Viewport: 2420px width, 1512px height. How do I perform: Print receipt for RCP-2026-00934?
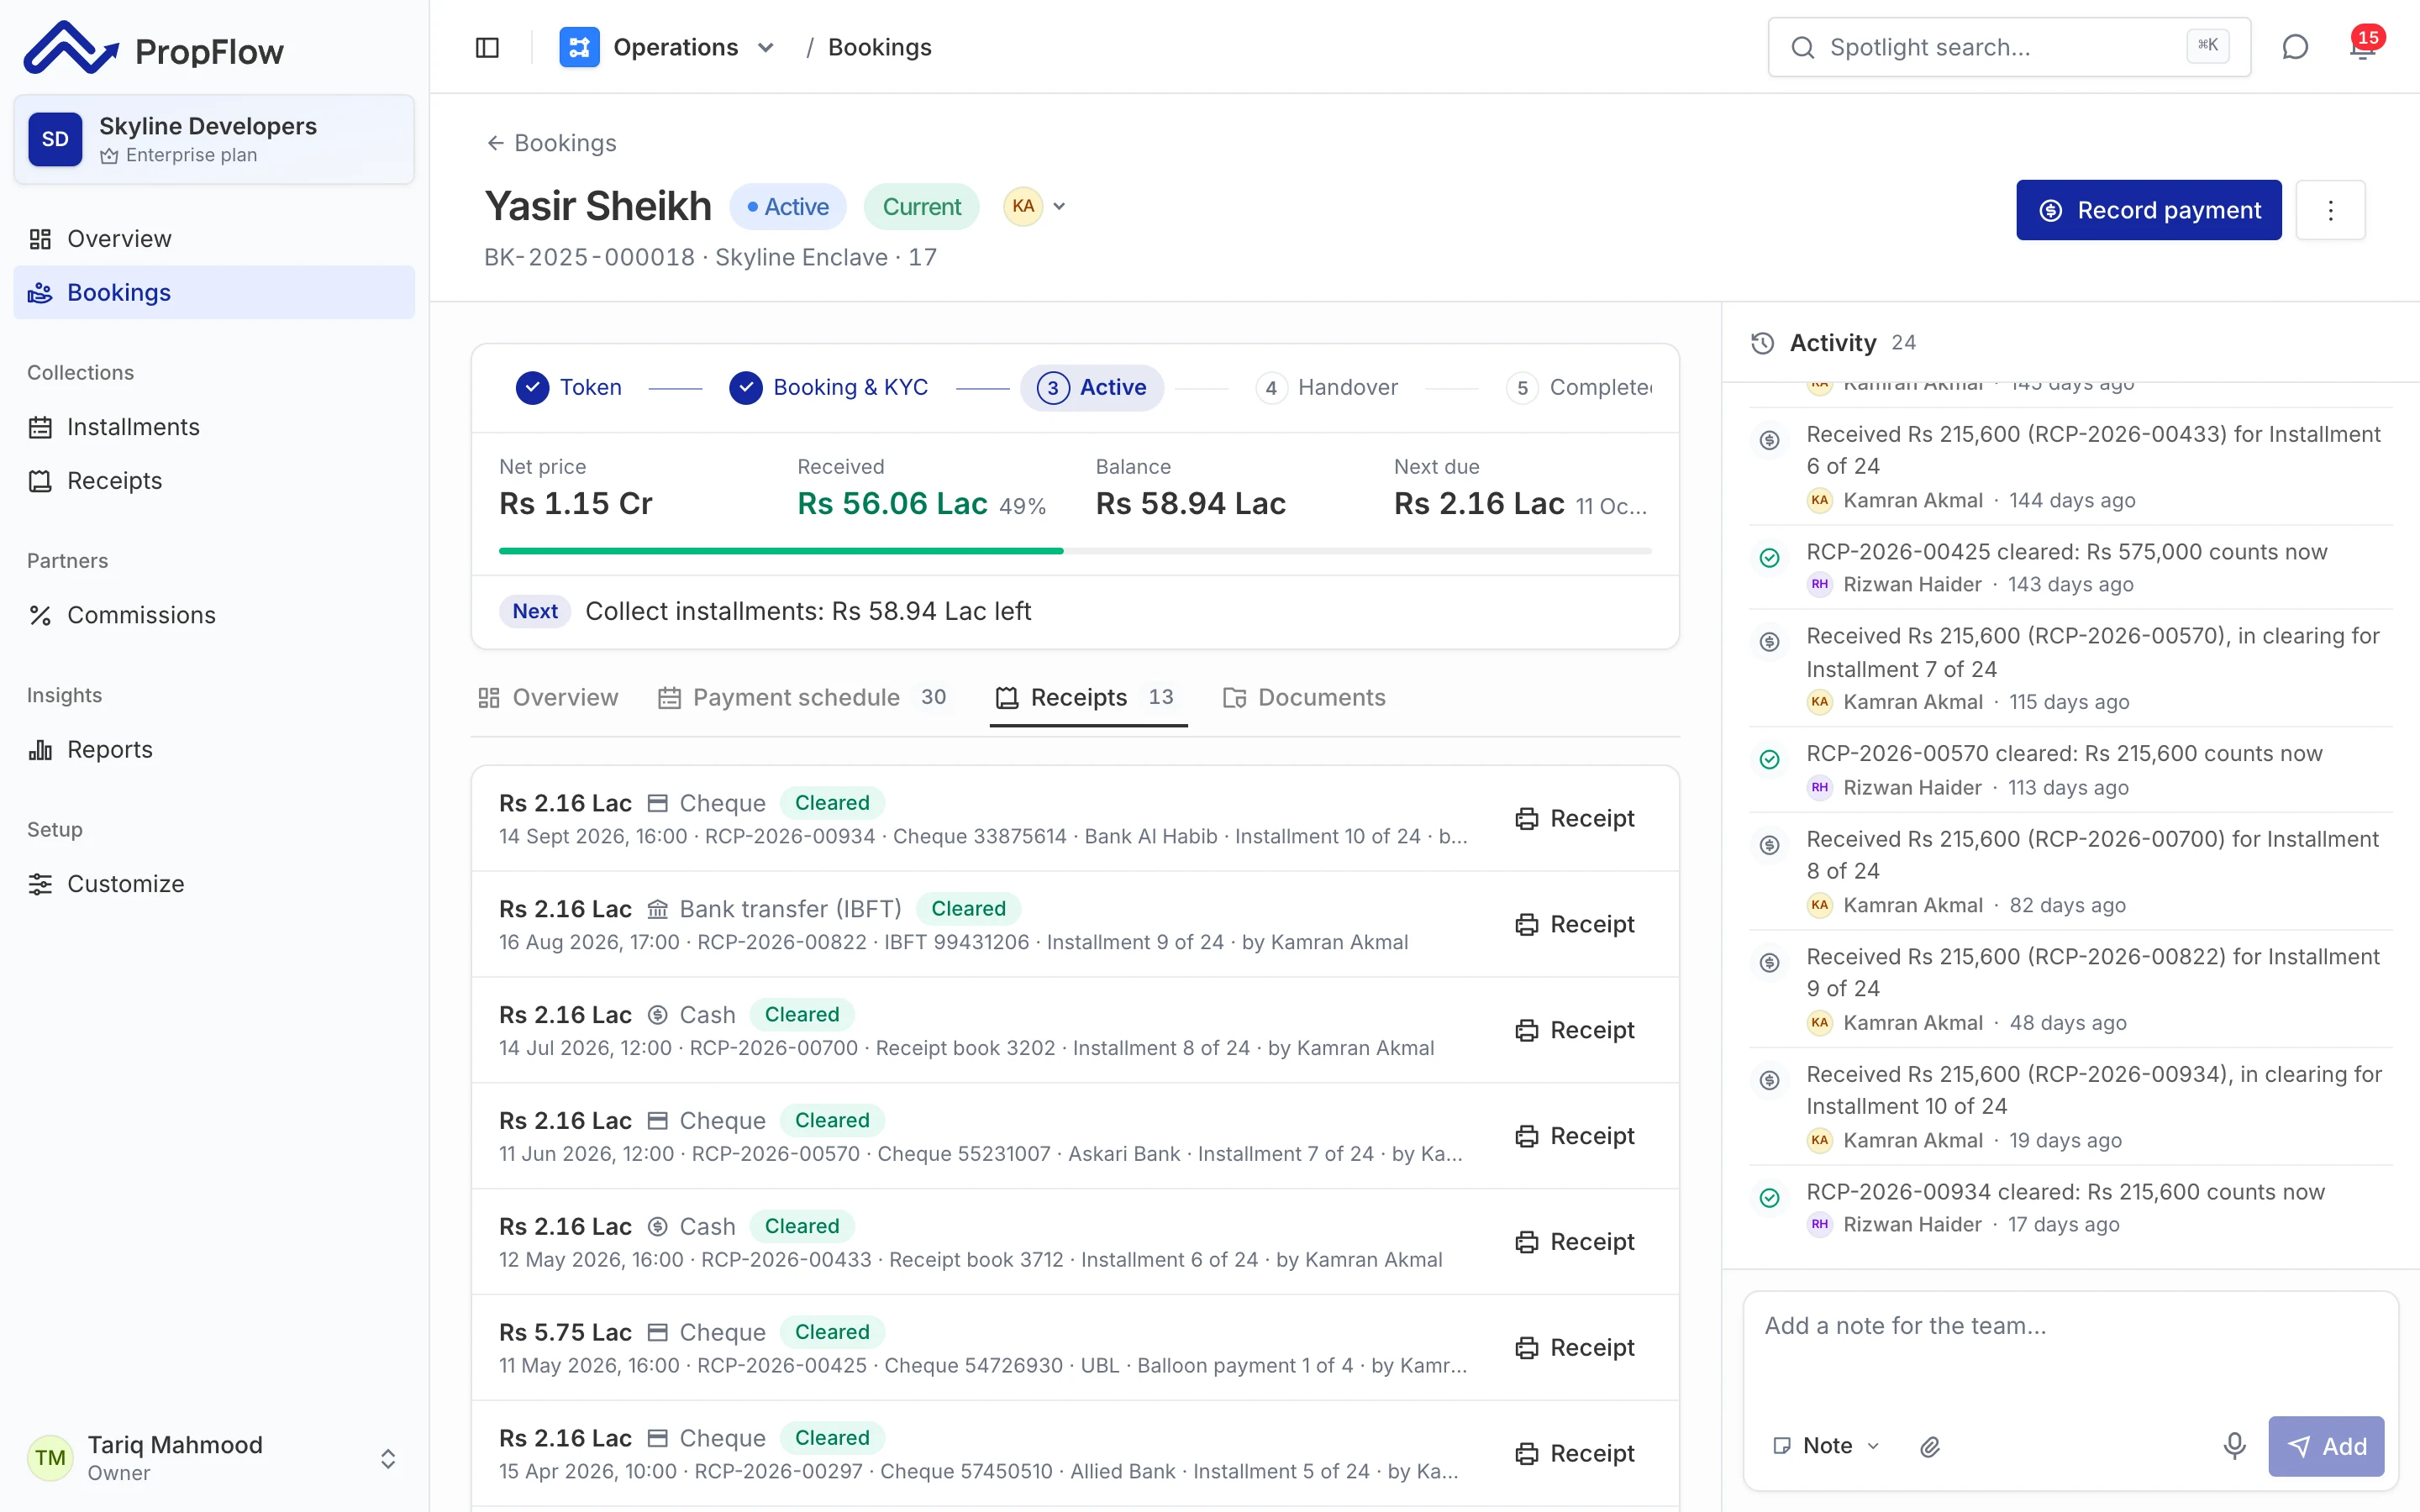point(1575,818)
